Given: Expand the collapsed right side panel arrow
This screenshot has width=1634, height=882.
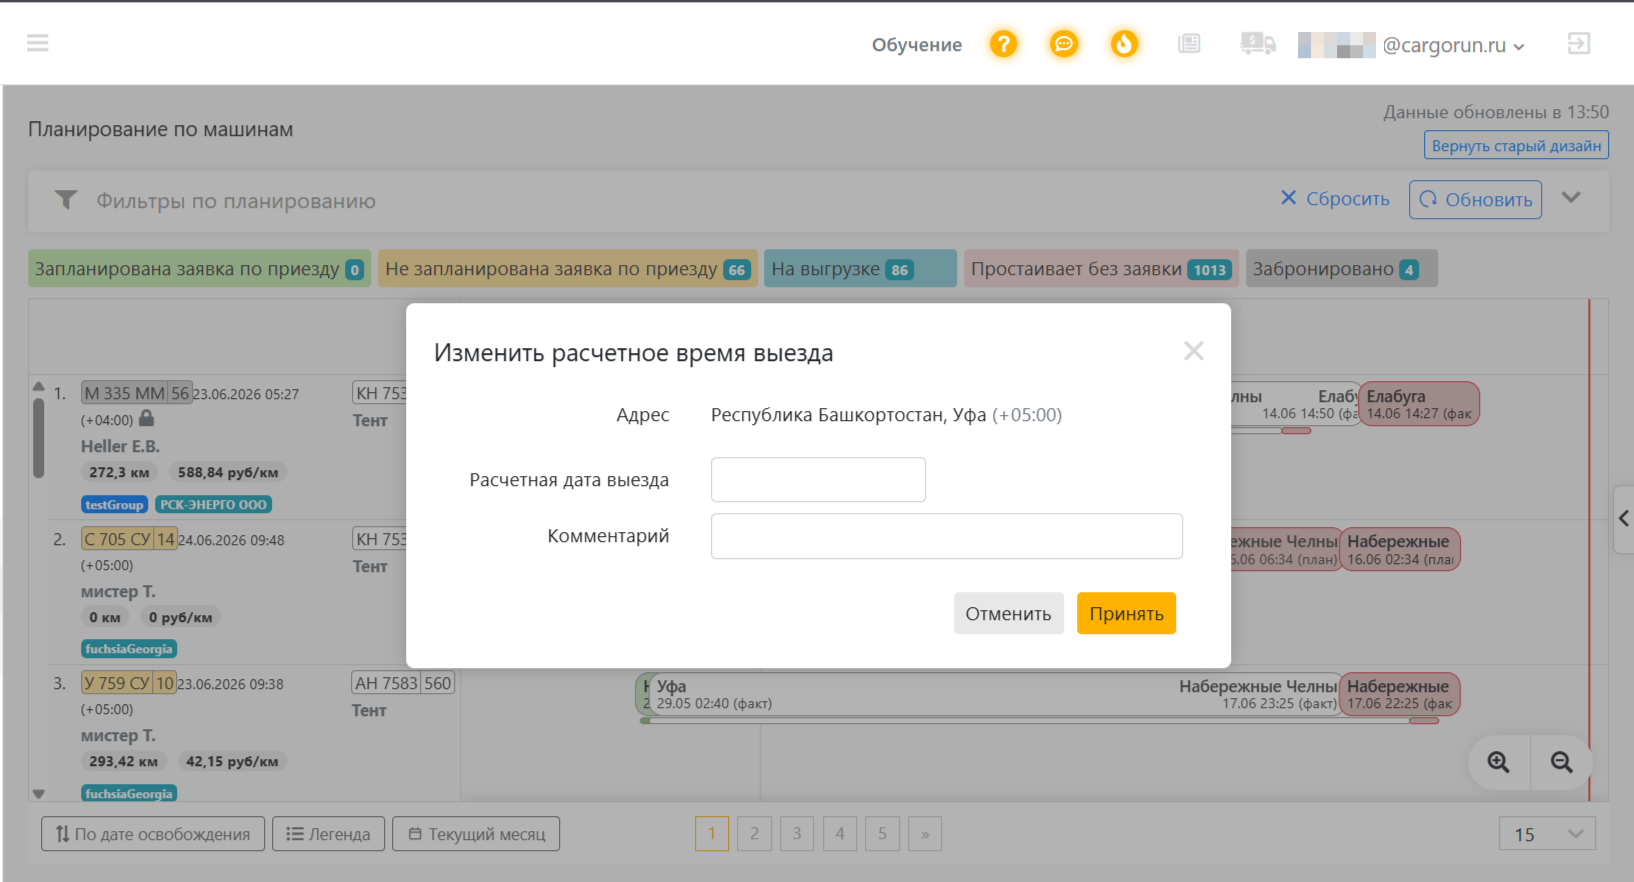Looking at the screenshot, I should (x=1623, y=518).
